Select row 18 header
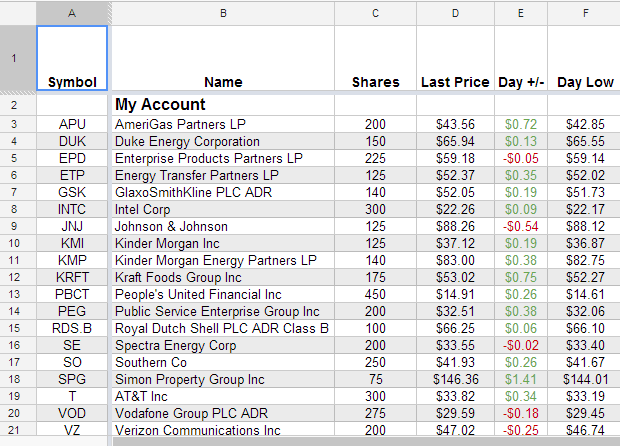The image size is (620, 446). 18,379
